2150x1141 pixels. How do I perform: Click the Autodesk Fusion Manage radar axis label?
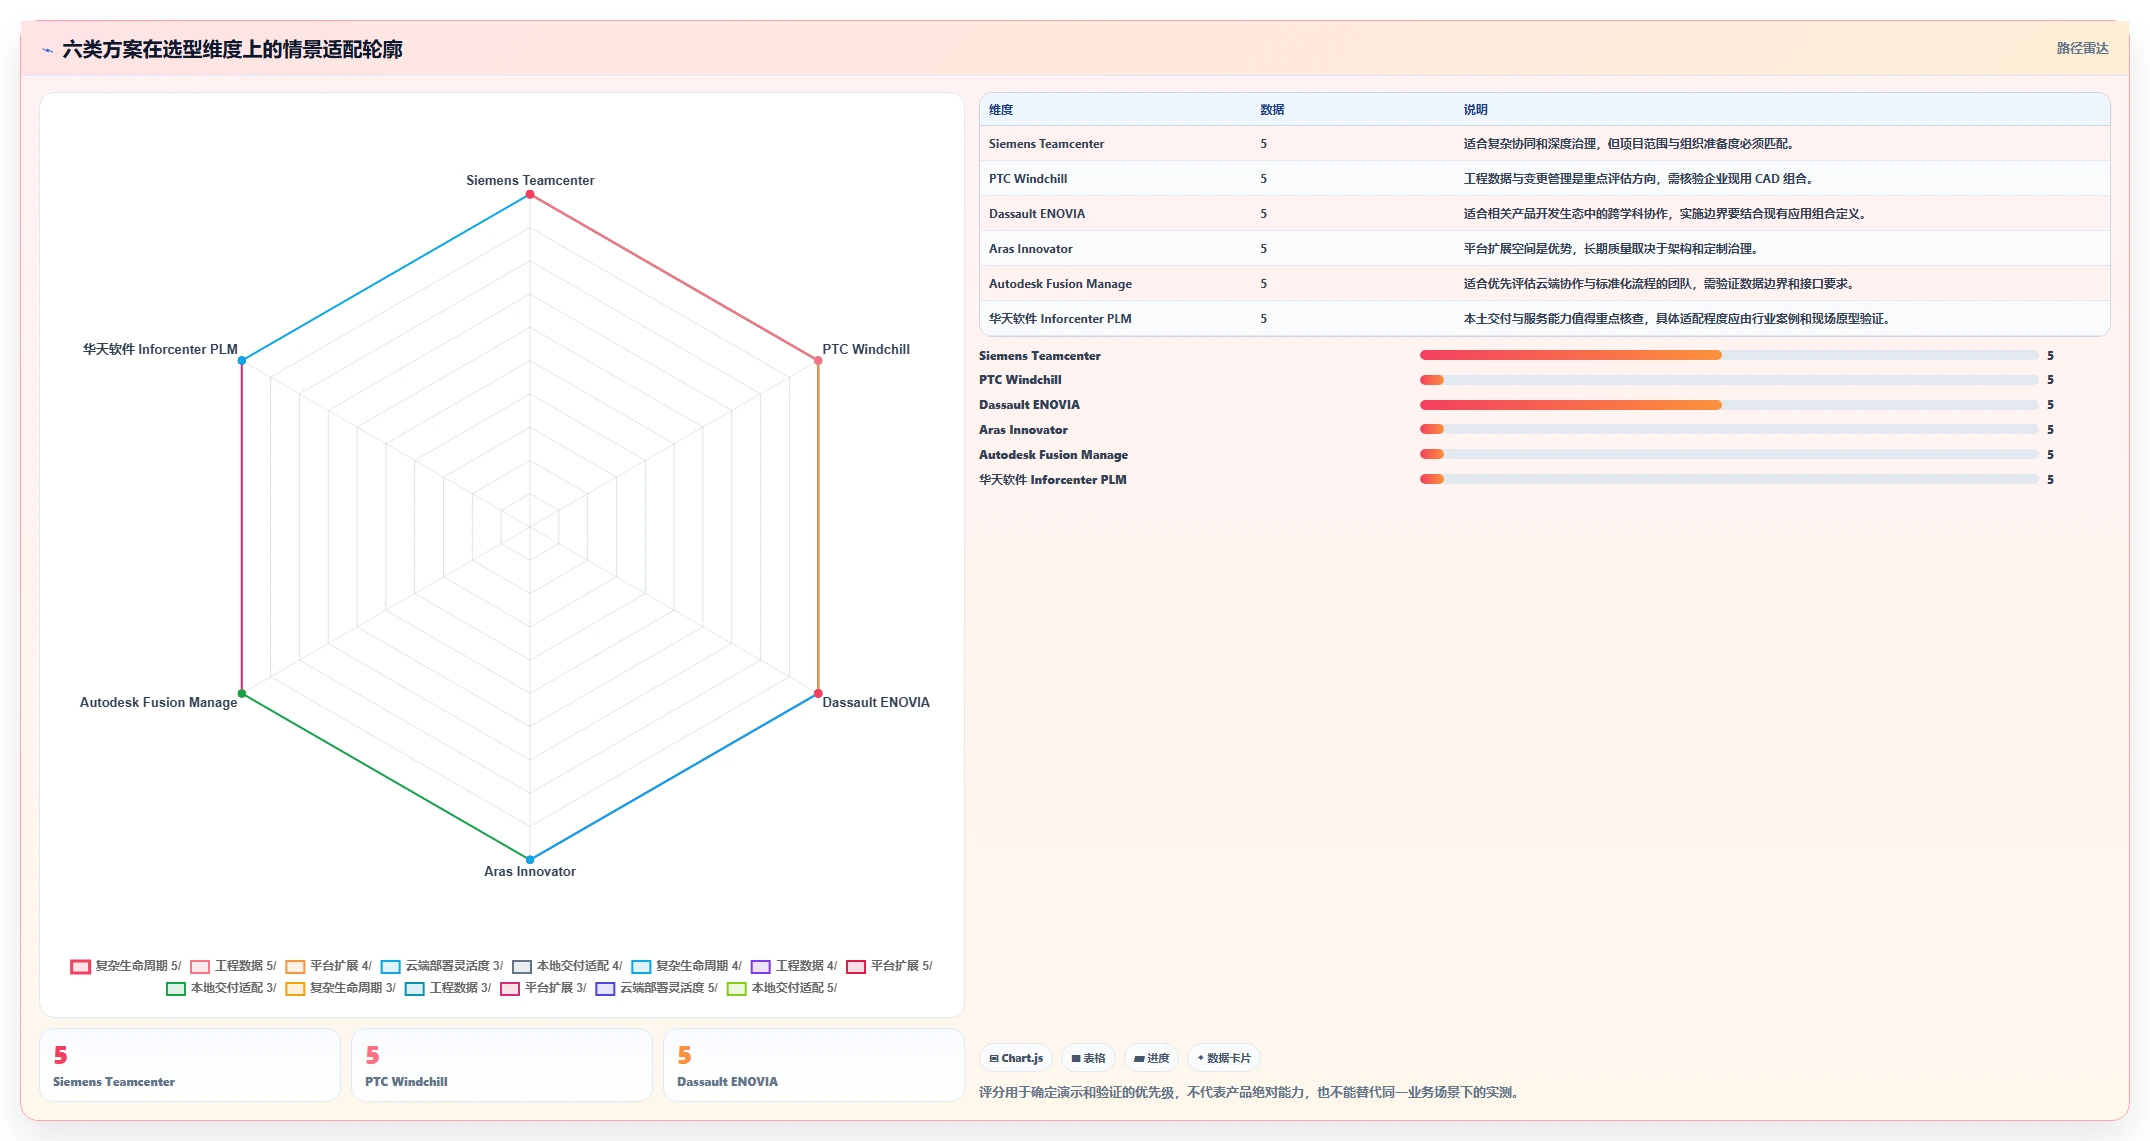tap(159, 703)
